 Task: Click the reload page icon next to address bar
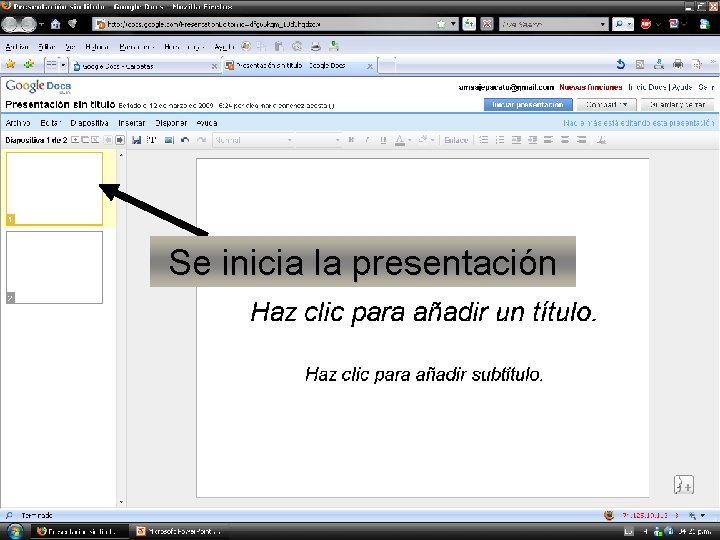tap(469, 24)
